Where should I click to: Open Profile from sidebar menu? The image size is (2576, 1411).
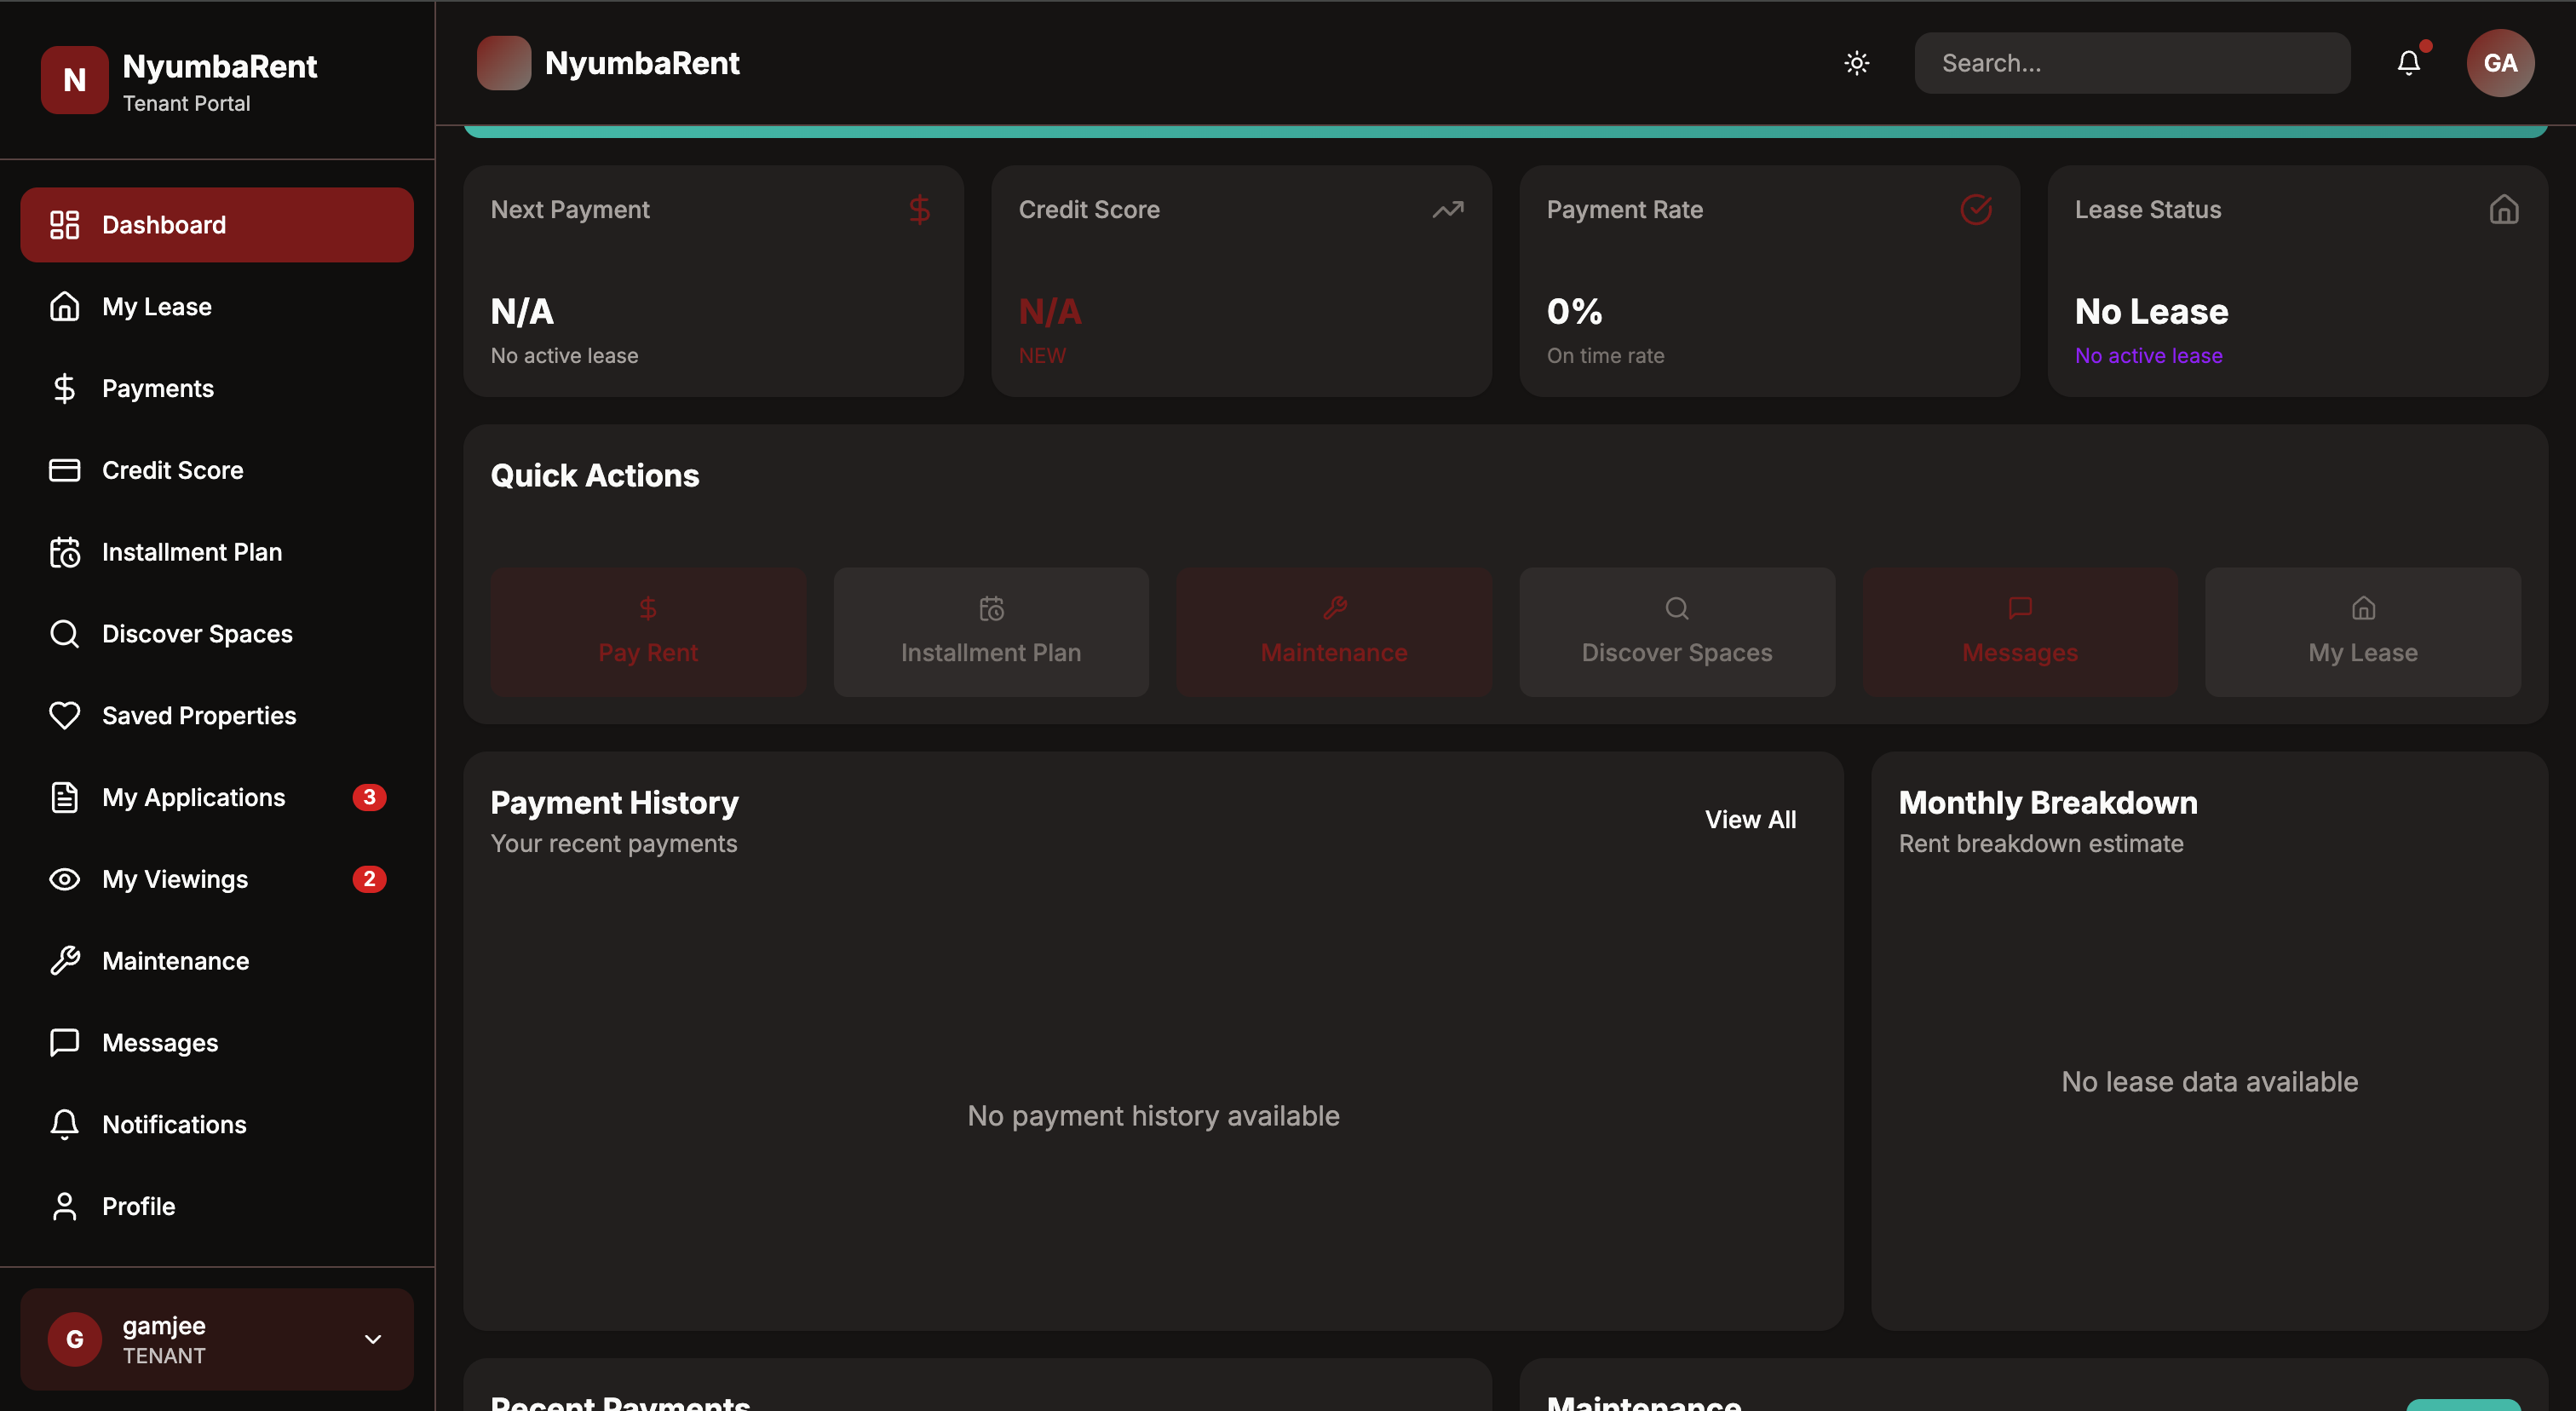point(217,1206)
